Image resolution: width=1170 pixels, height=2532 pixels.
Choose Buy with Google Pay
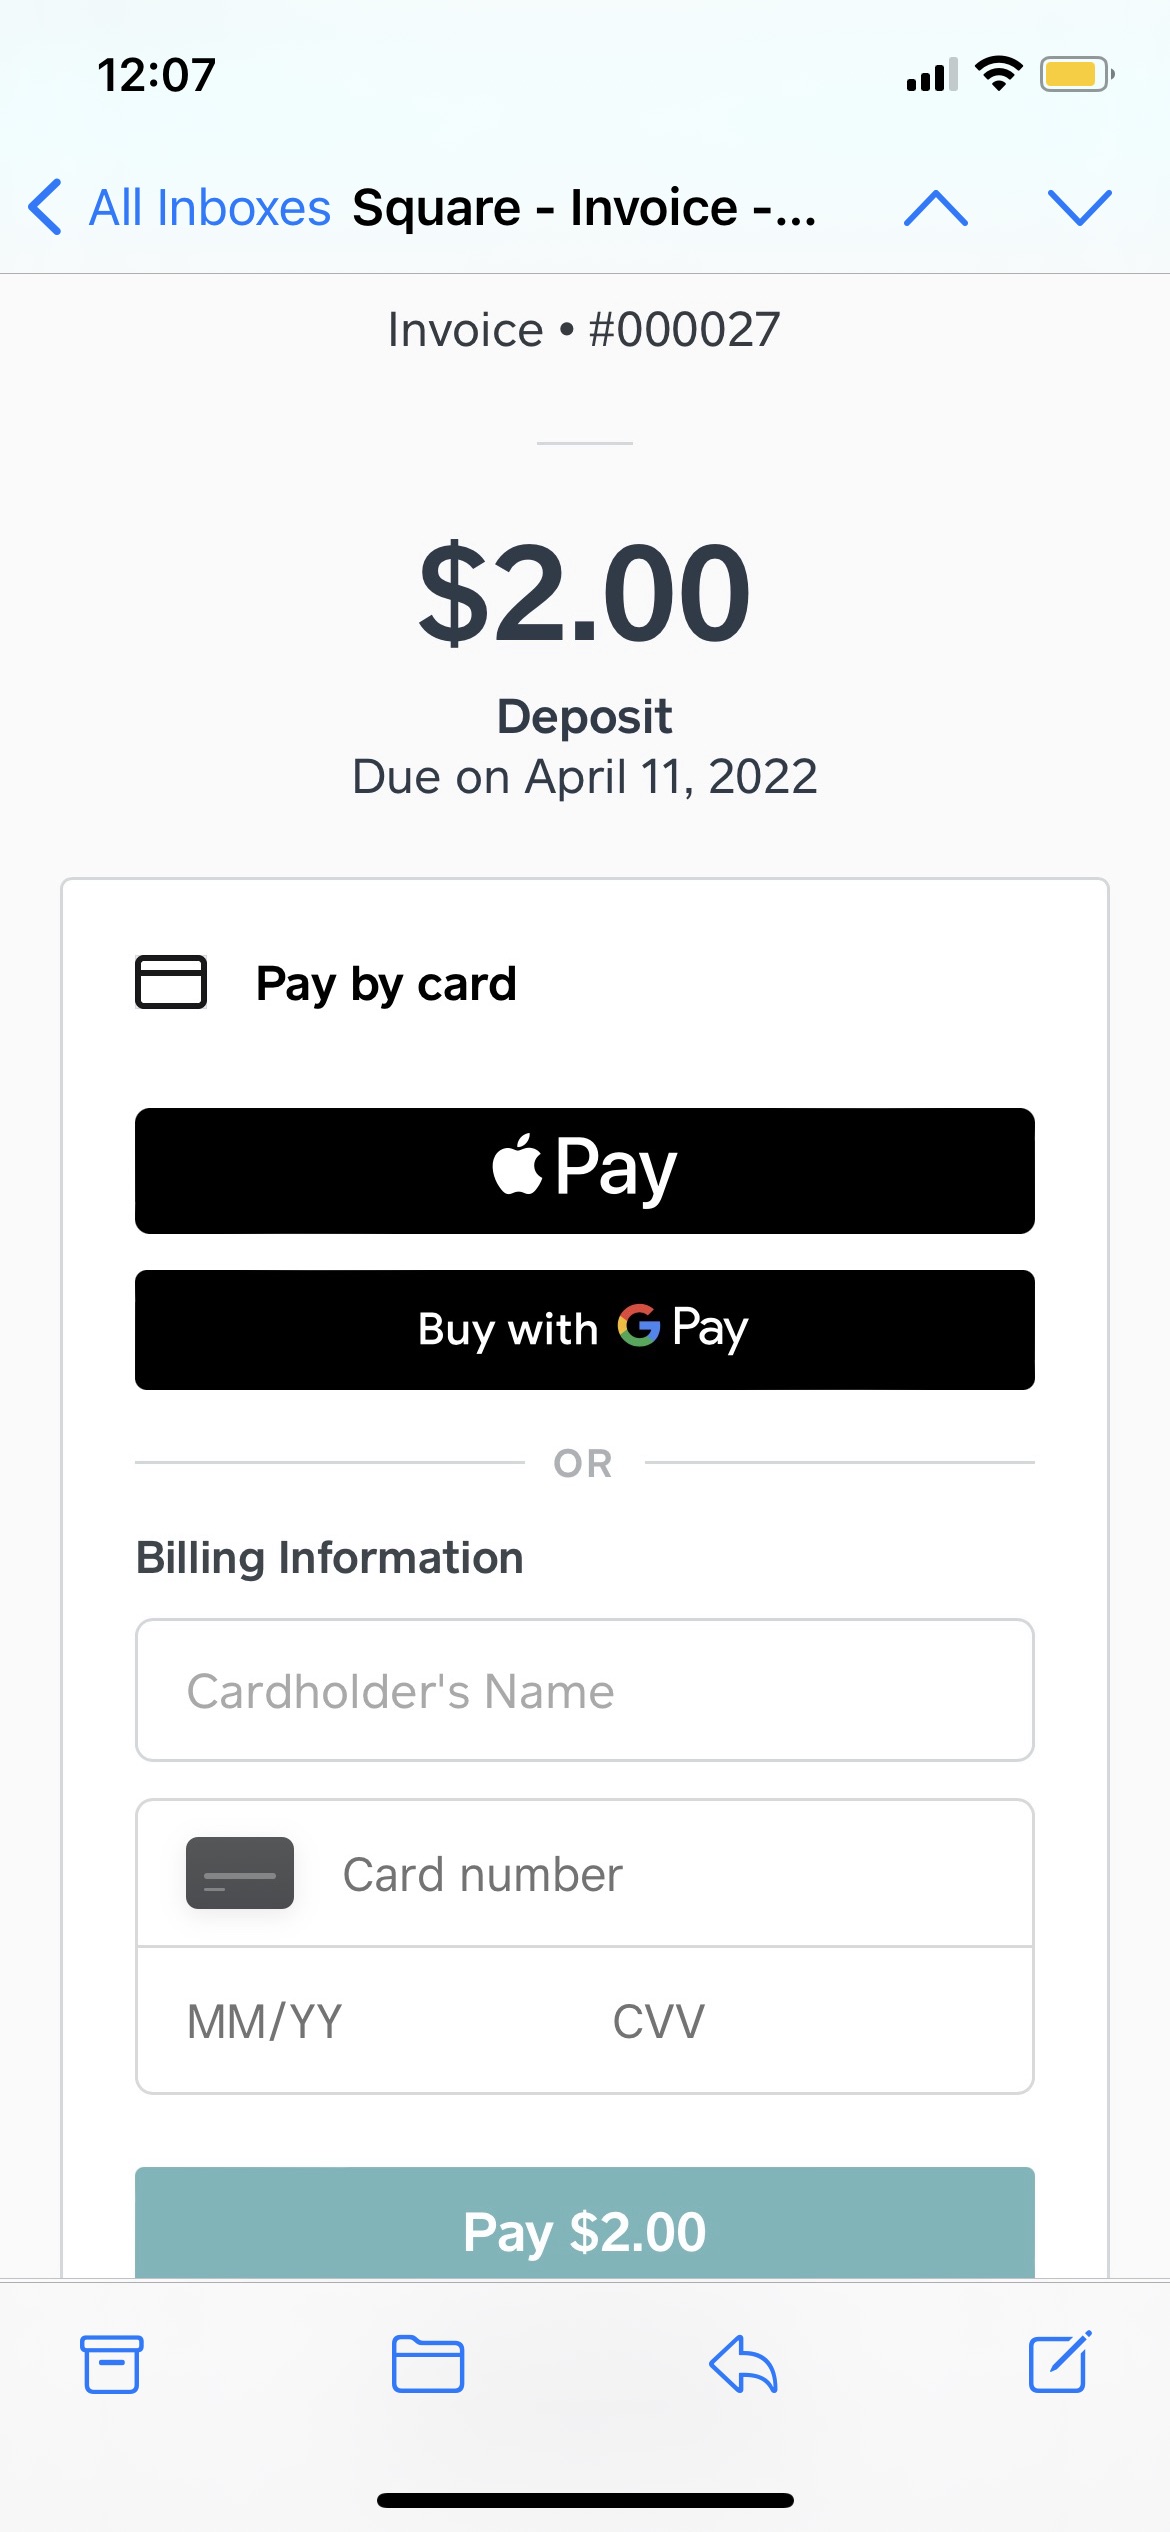pyautogui.click(x=585, y=1329)
